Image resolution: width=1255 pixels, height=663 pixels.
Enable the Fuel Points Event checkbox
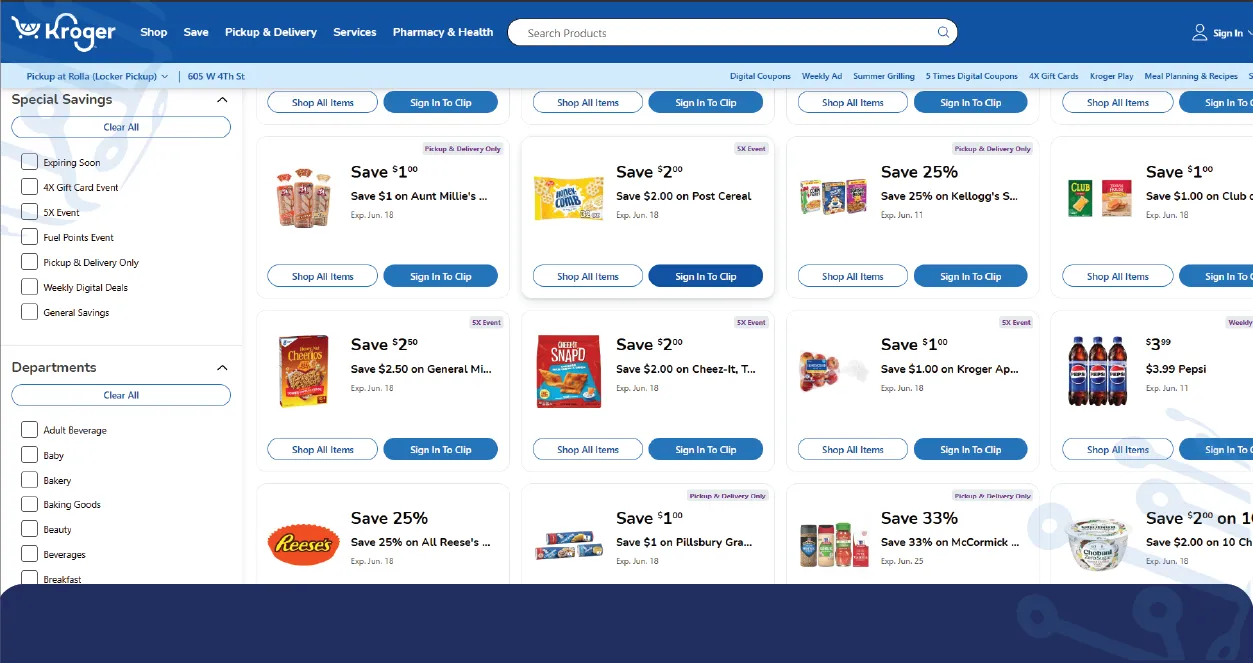tap(30, 237)
